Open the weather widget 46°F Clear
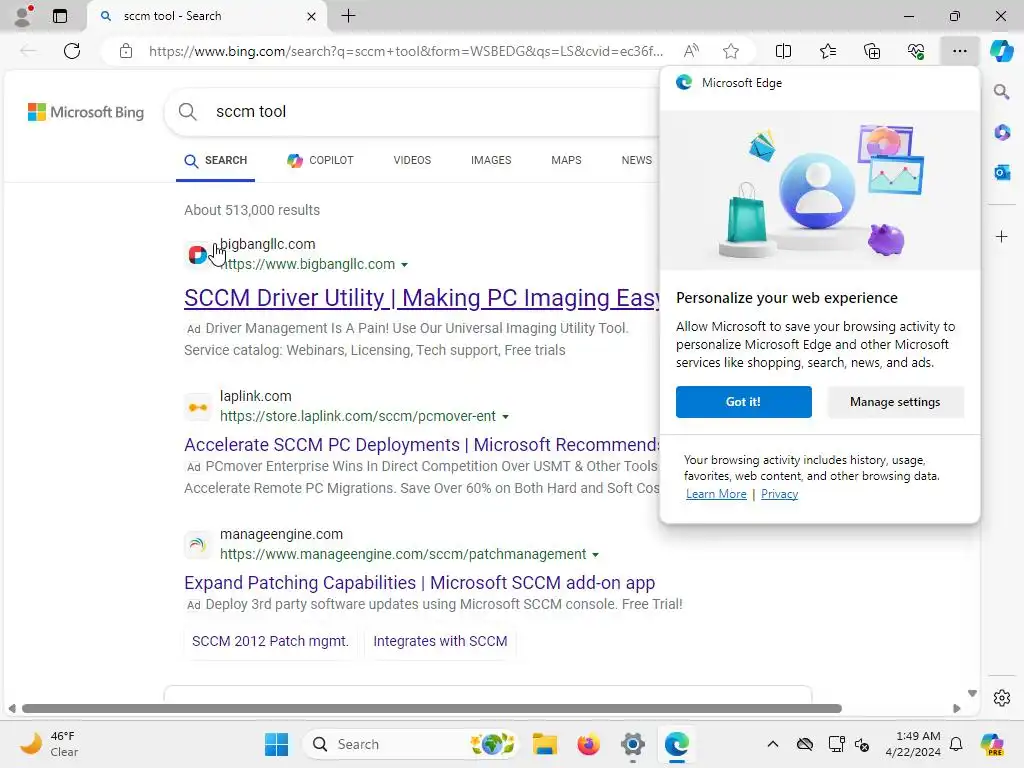Screen dimensions: 1024x768 [49, 744]
